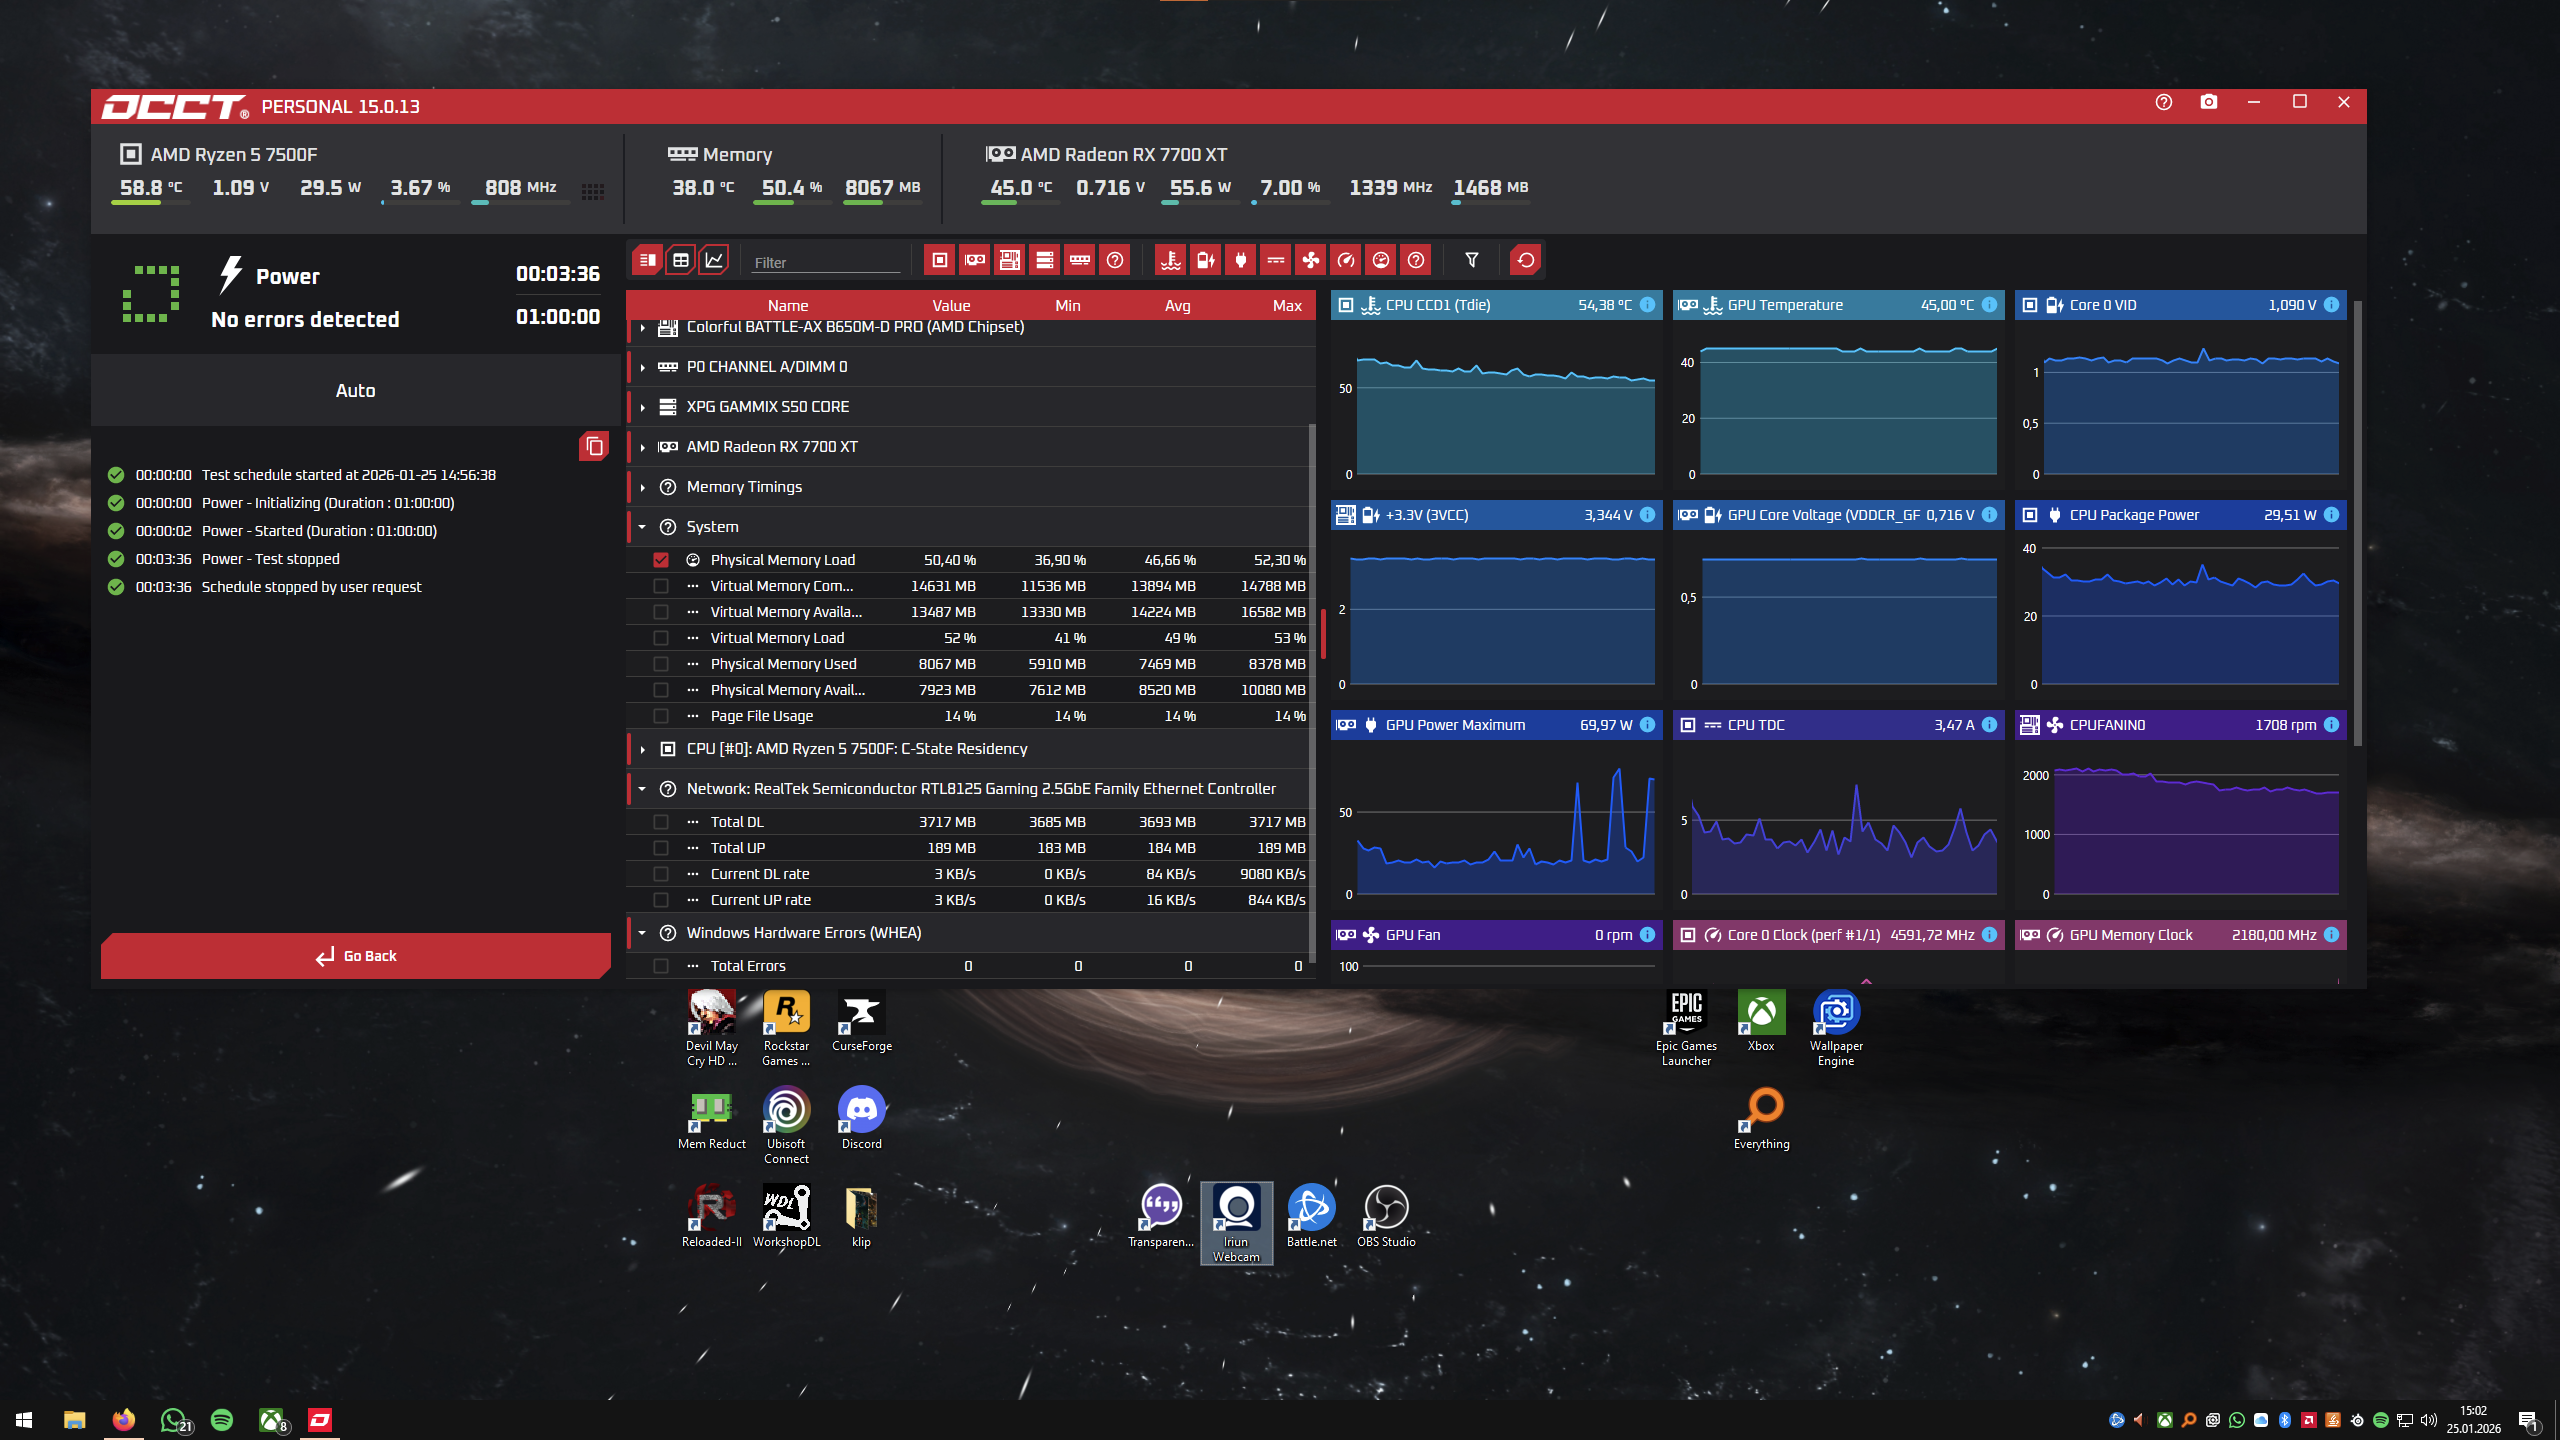The image size is (2560, 1440).
Task: Toggle the GPU hardware filter icon
Action: [x=975, y=261]
